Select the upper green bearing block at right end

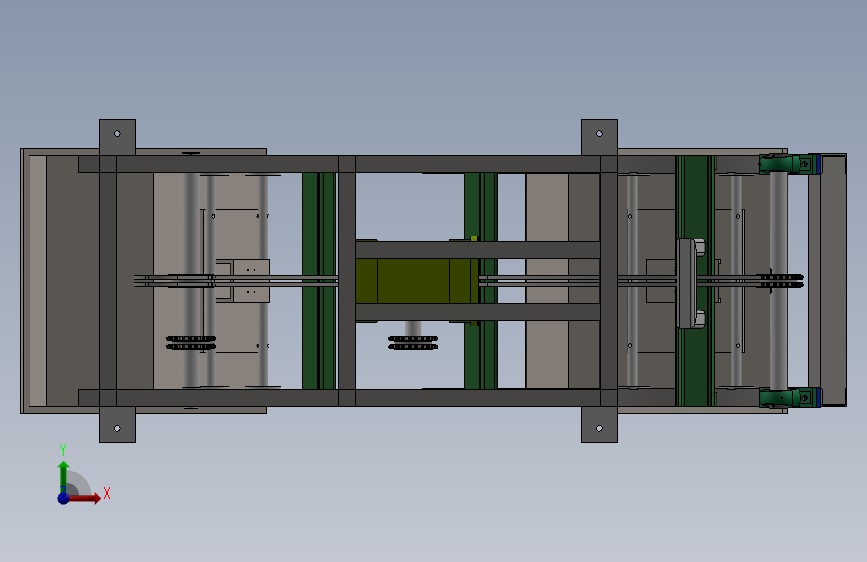click(x=790, y=164)
